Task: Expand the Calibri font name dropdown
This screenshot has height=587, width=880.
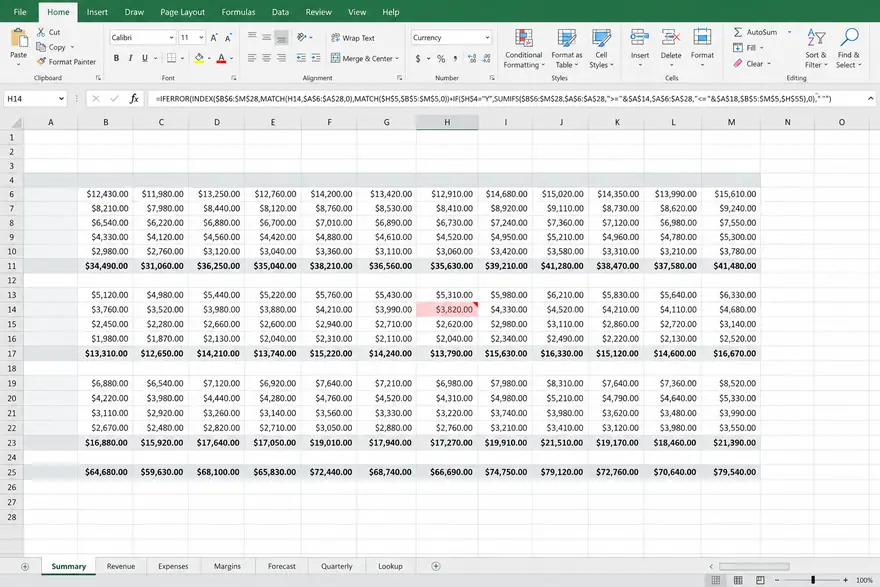Action: point(171,38)
